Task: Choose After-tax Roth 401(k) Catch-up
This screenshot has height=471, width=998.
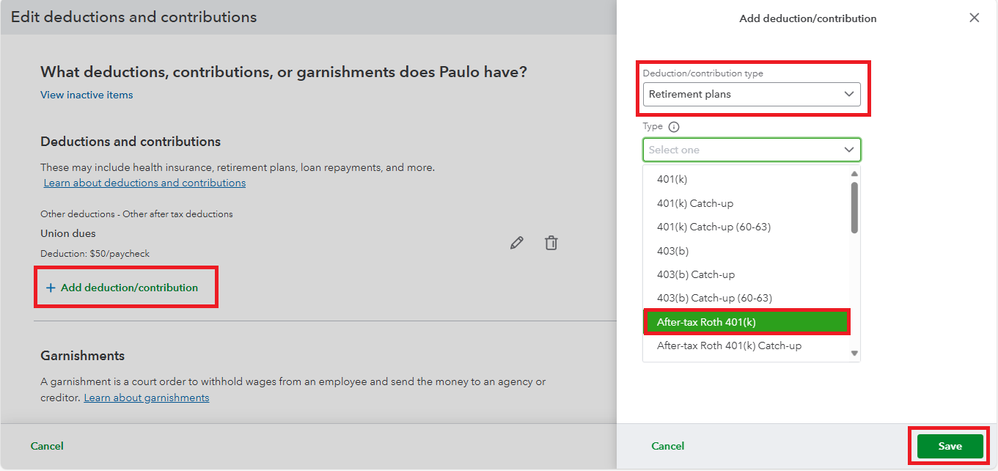Action: click(729, 346)
